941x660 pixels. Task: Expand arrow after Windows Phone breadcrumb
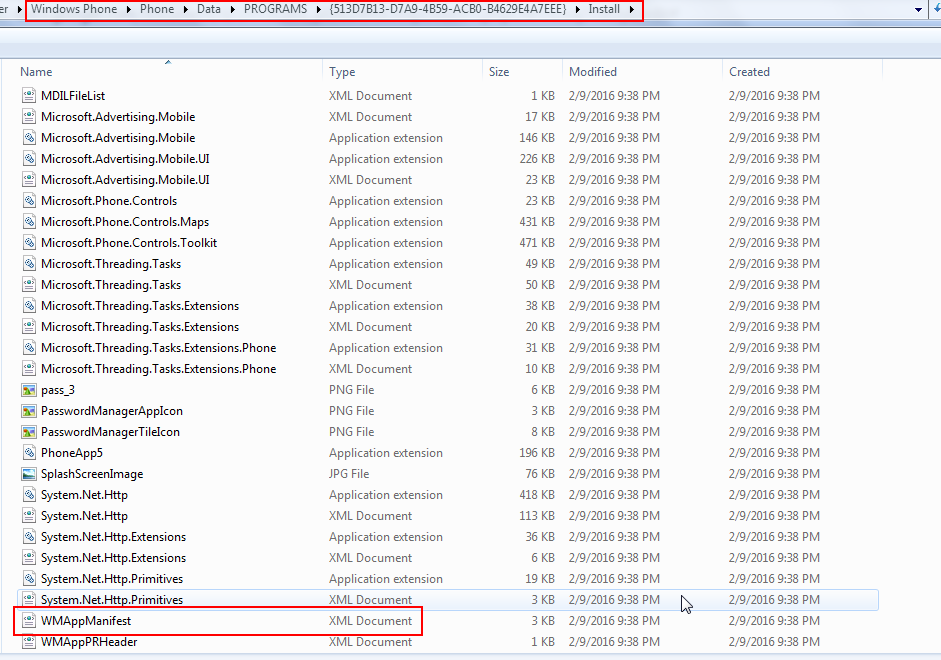click(128, 9)
